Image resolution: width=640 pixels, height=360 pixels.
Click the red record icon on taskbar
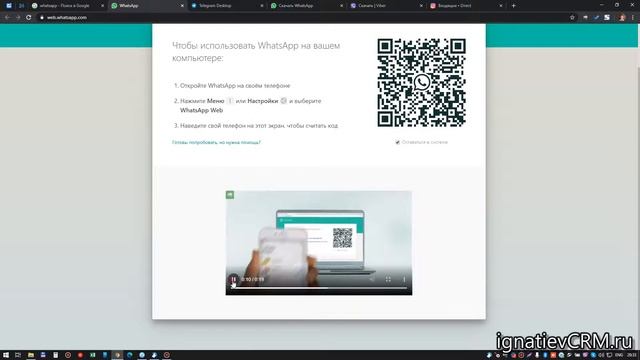click(80, 355)
